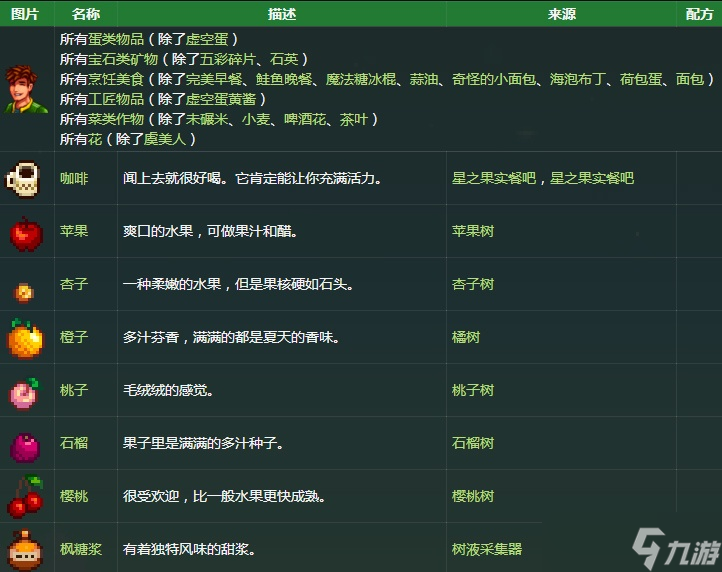722x572 pixels.
Task: Open the 虚空蛋 exception link
Action: (207, 39)
